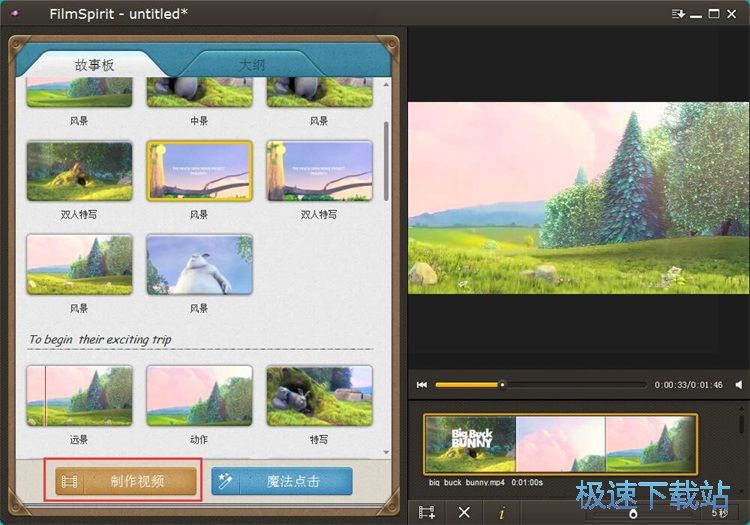Screen dimensions: 750x525
Task: Click the add video clip icon
Action: pos(427,512)
